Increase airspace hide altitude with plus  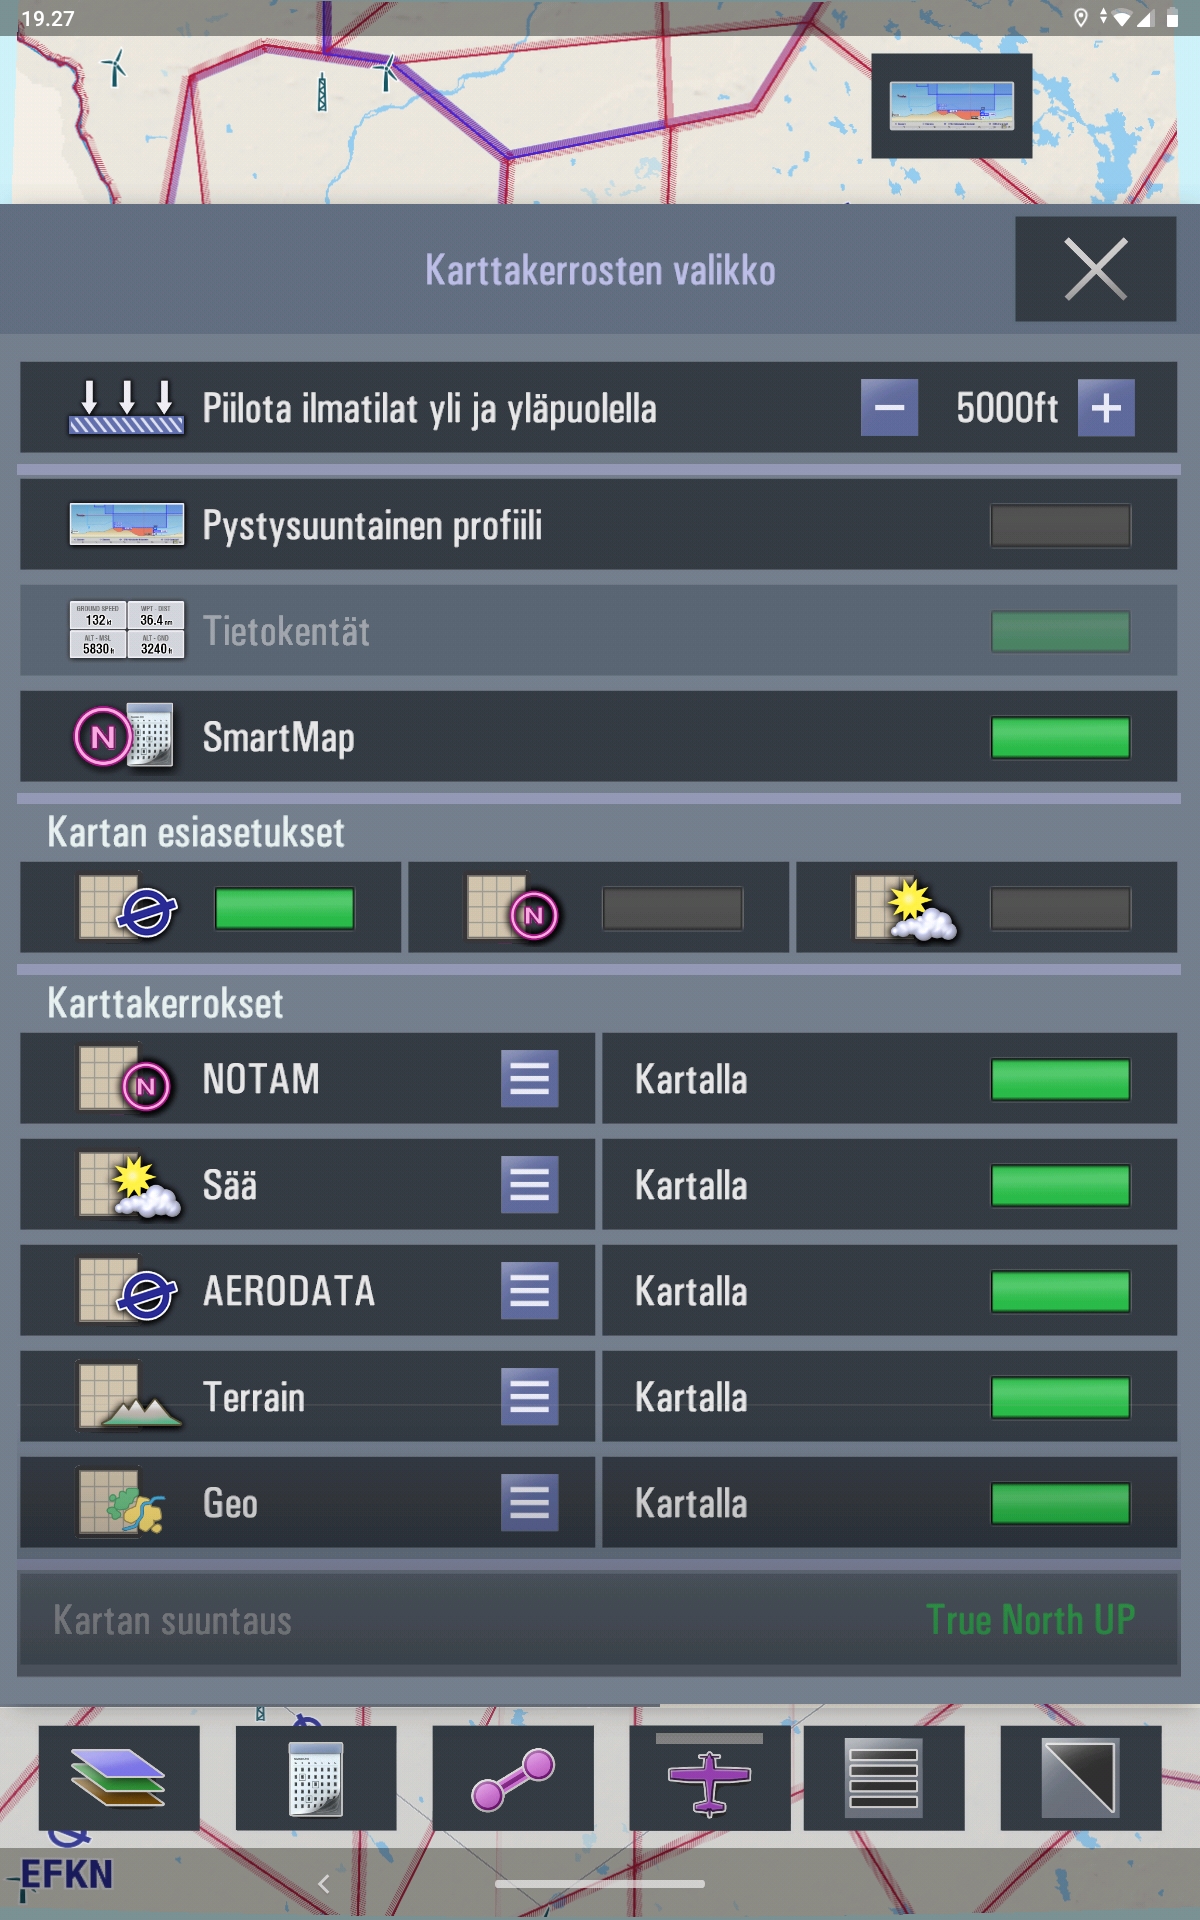tap(1106, 408)
